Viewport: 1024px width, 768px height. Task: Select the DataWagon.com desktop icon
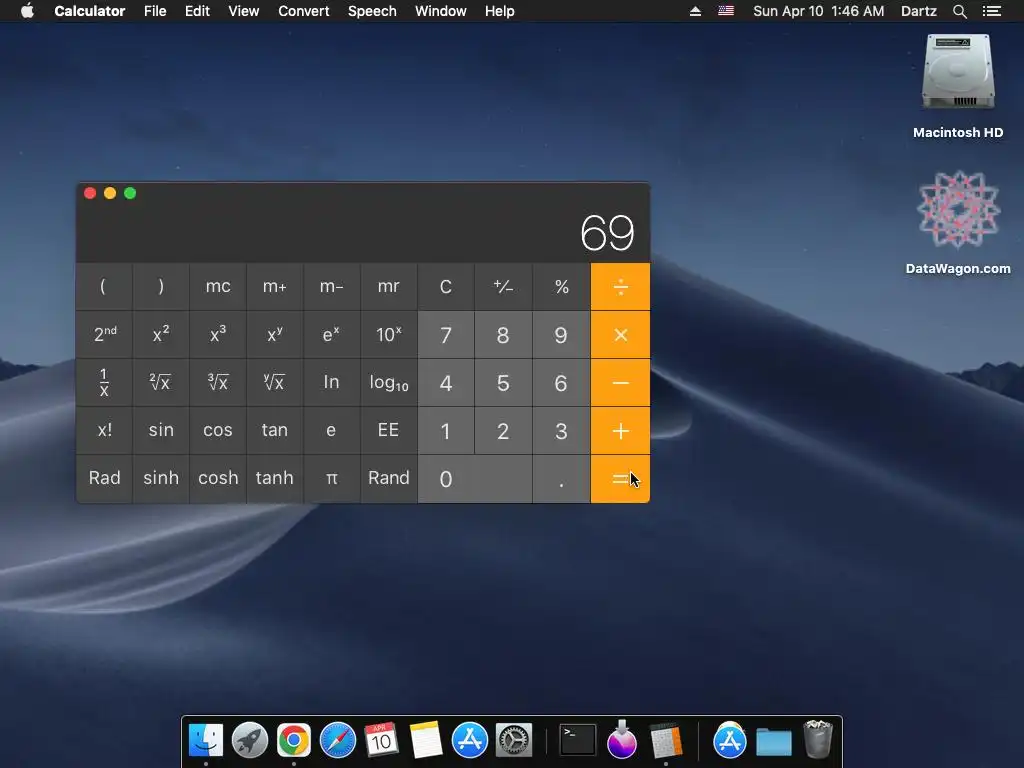point(958,209)
